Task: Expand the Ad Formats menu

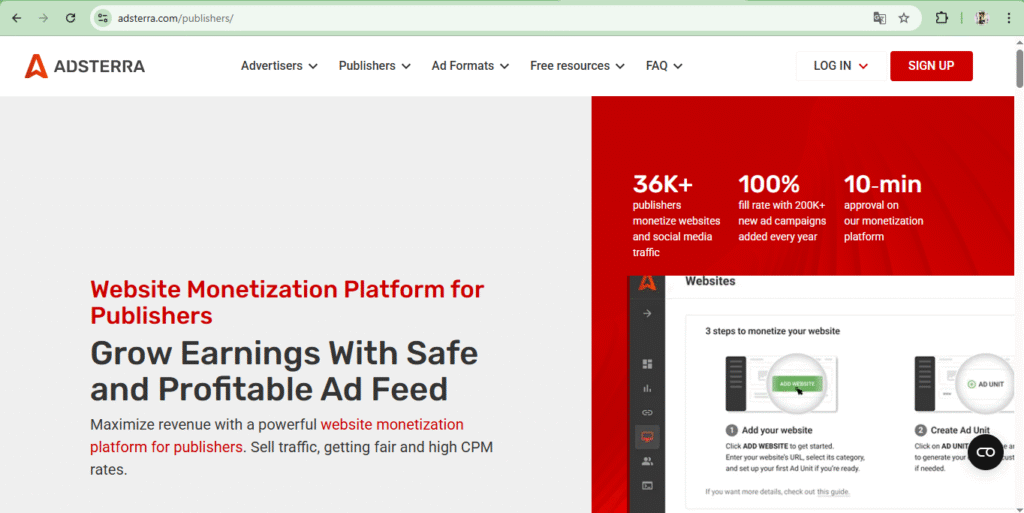Action: 470,66
